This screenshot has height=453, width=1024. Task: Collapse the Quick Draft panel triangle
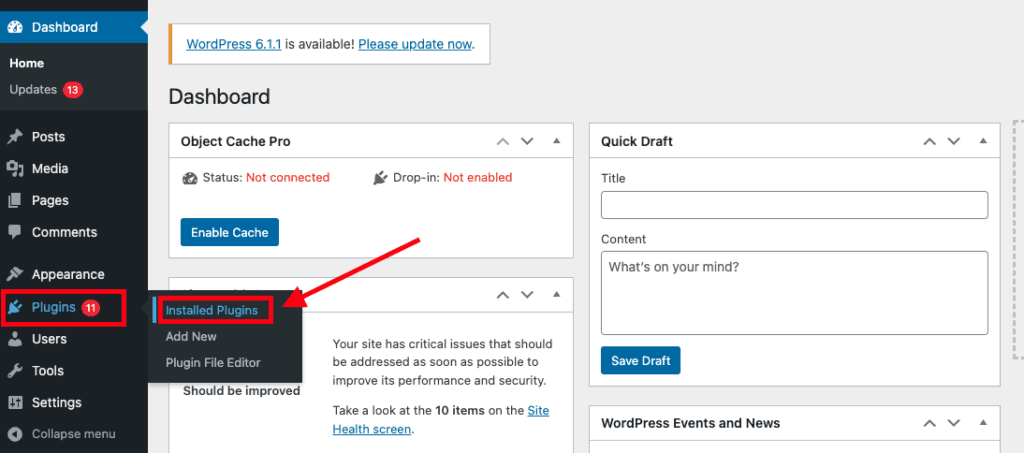pos(983,141)
